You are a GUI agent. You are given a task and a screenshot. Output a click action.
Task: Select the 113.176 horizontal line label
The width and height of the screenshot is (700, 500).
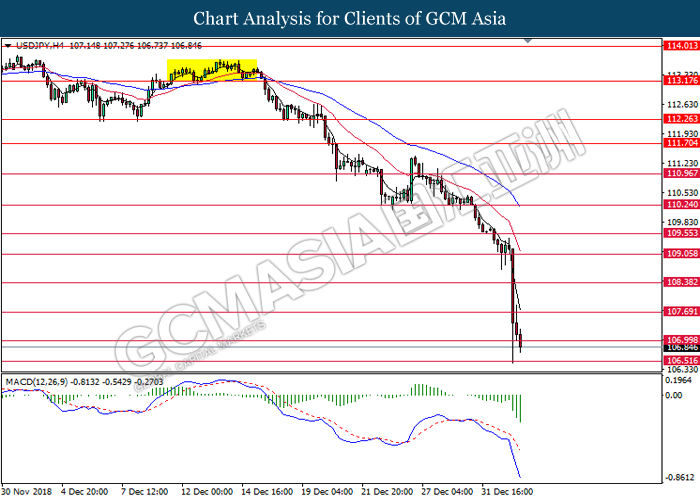click(682, 81)
